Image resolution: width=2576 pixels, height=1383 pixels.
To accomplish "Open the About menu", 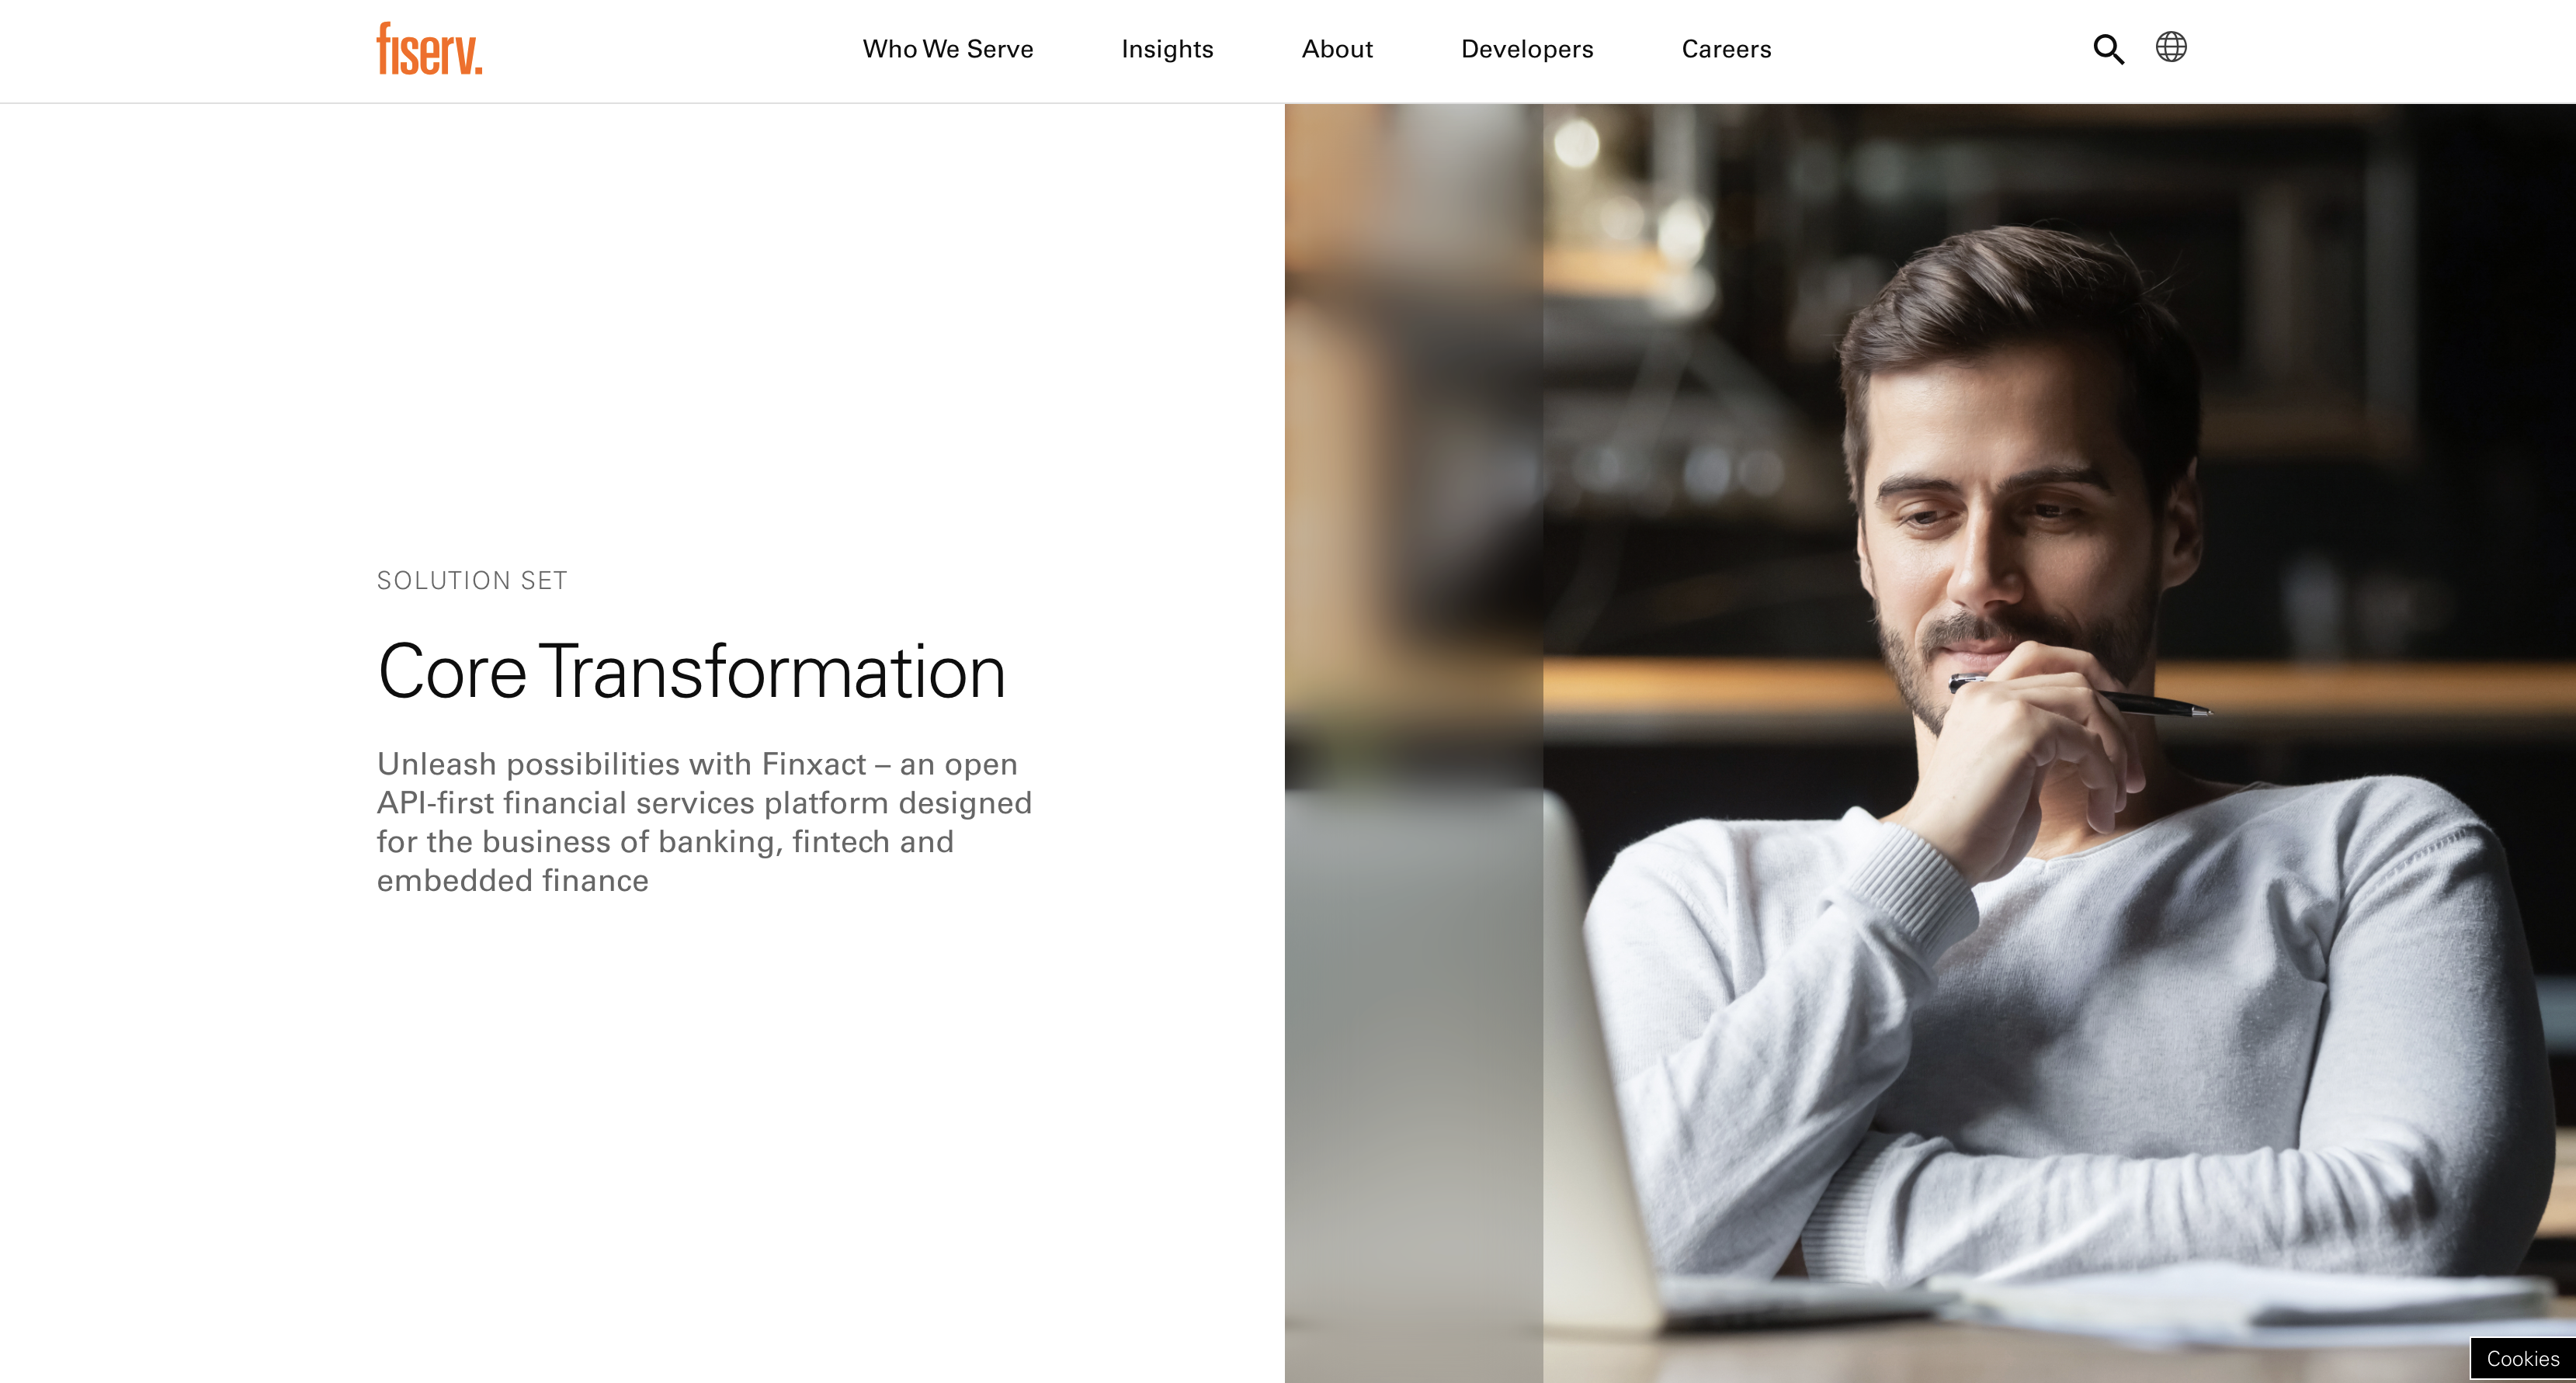I will pyautogui.click(x=1337, y=49).
